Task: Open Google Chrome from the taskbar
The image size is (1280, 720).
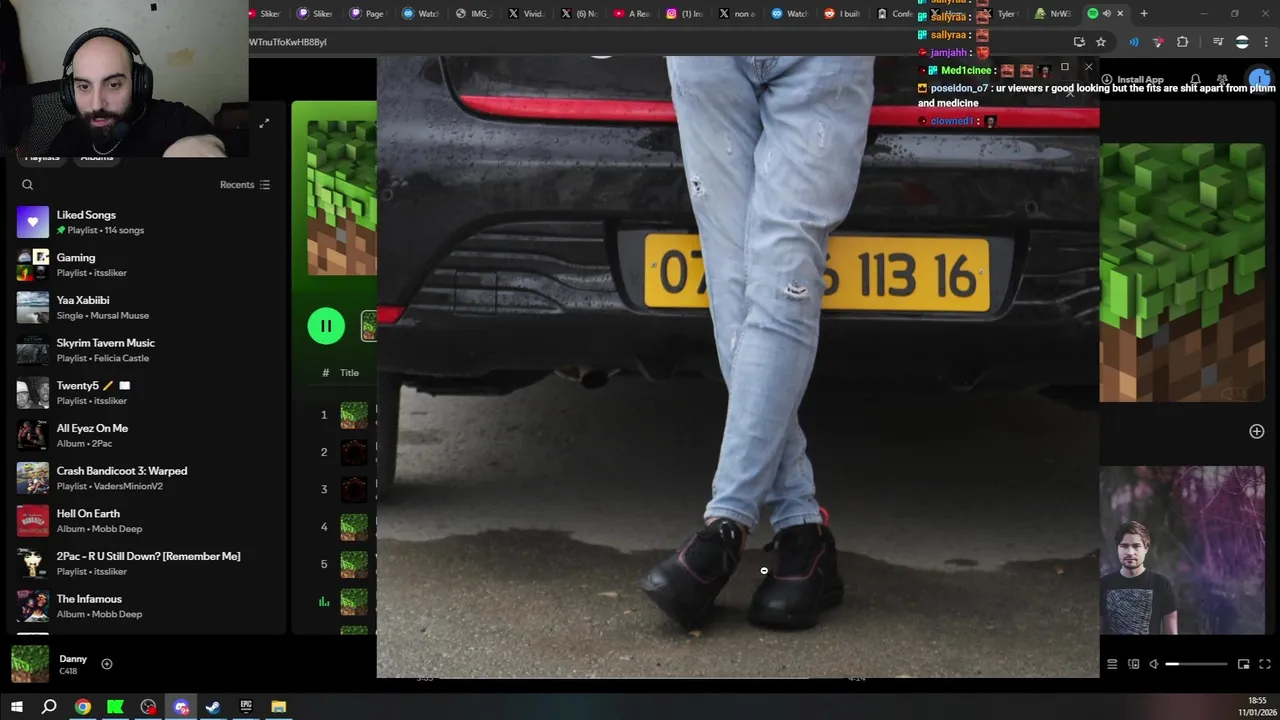Action: 83,707
